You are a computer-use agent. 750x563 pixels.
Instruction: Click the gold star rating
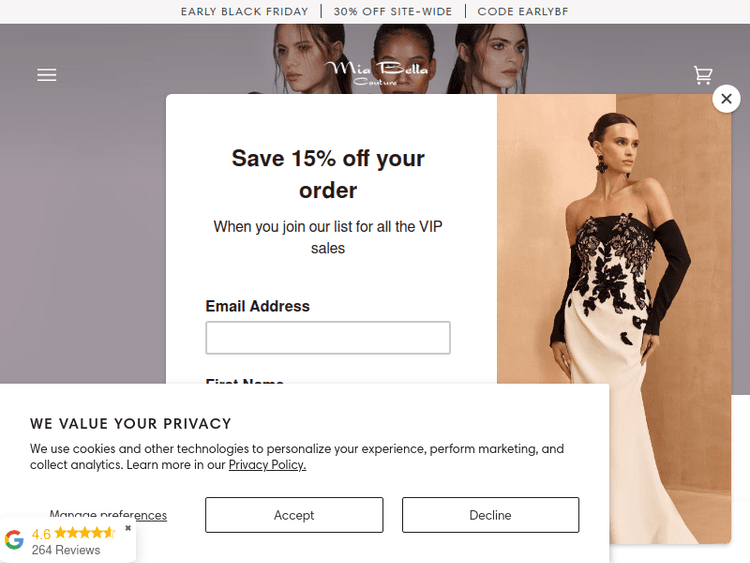[x=85, y=532]
